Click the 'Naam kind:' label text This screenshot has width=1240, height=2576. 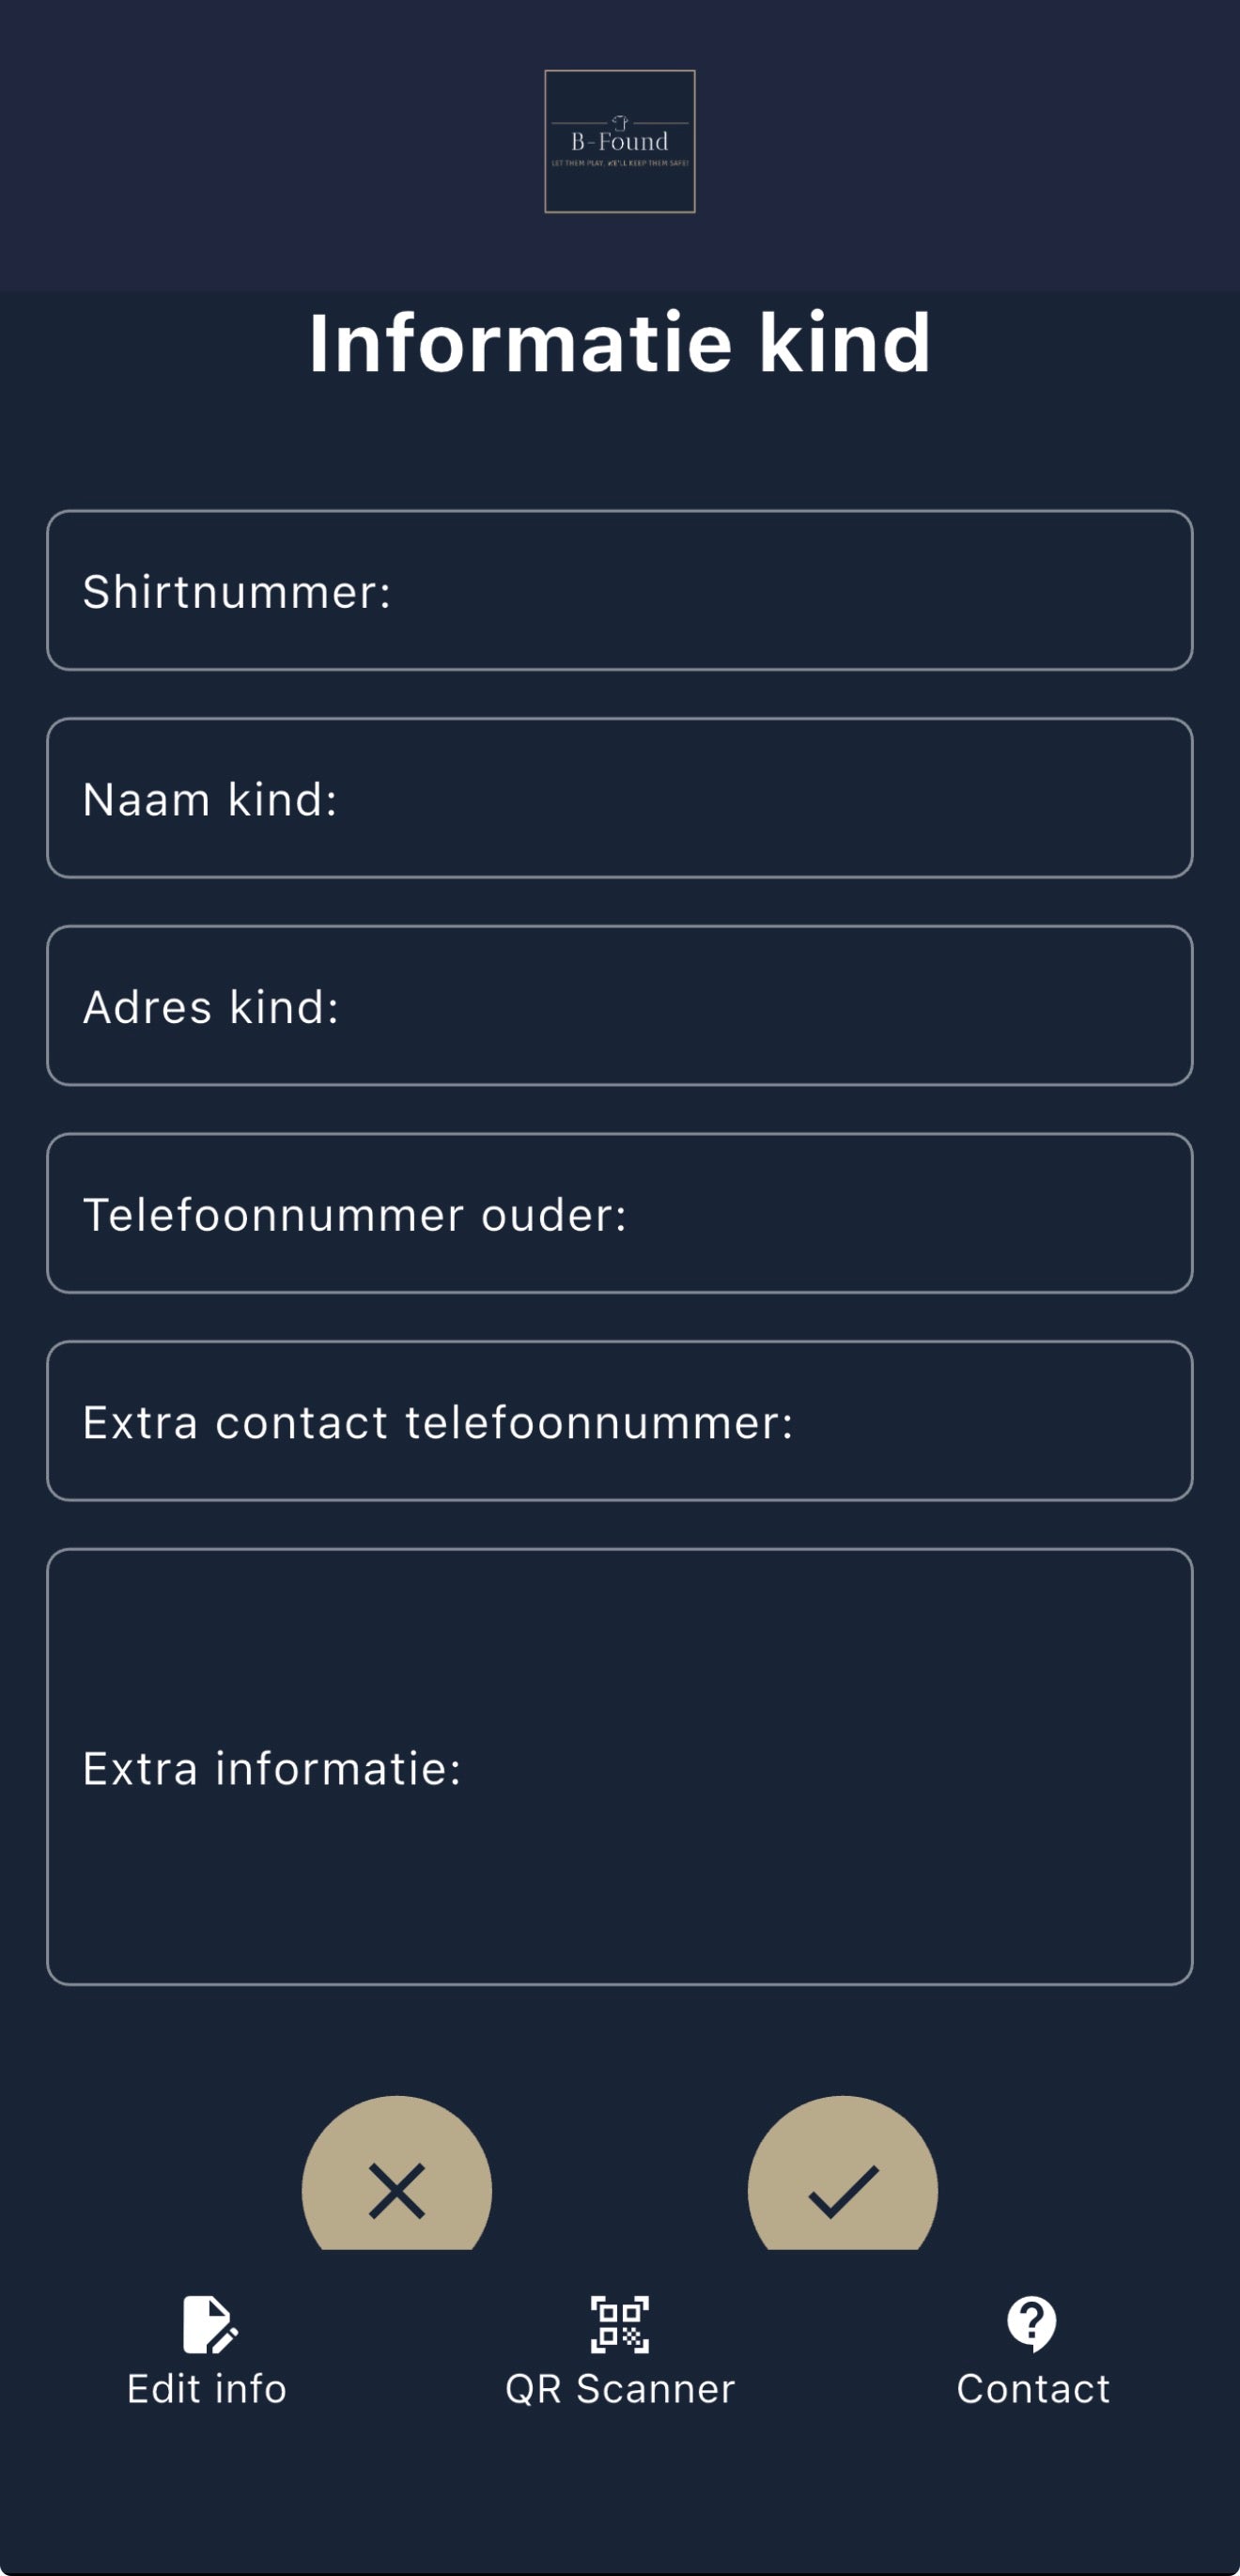[210, 800]
